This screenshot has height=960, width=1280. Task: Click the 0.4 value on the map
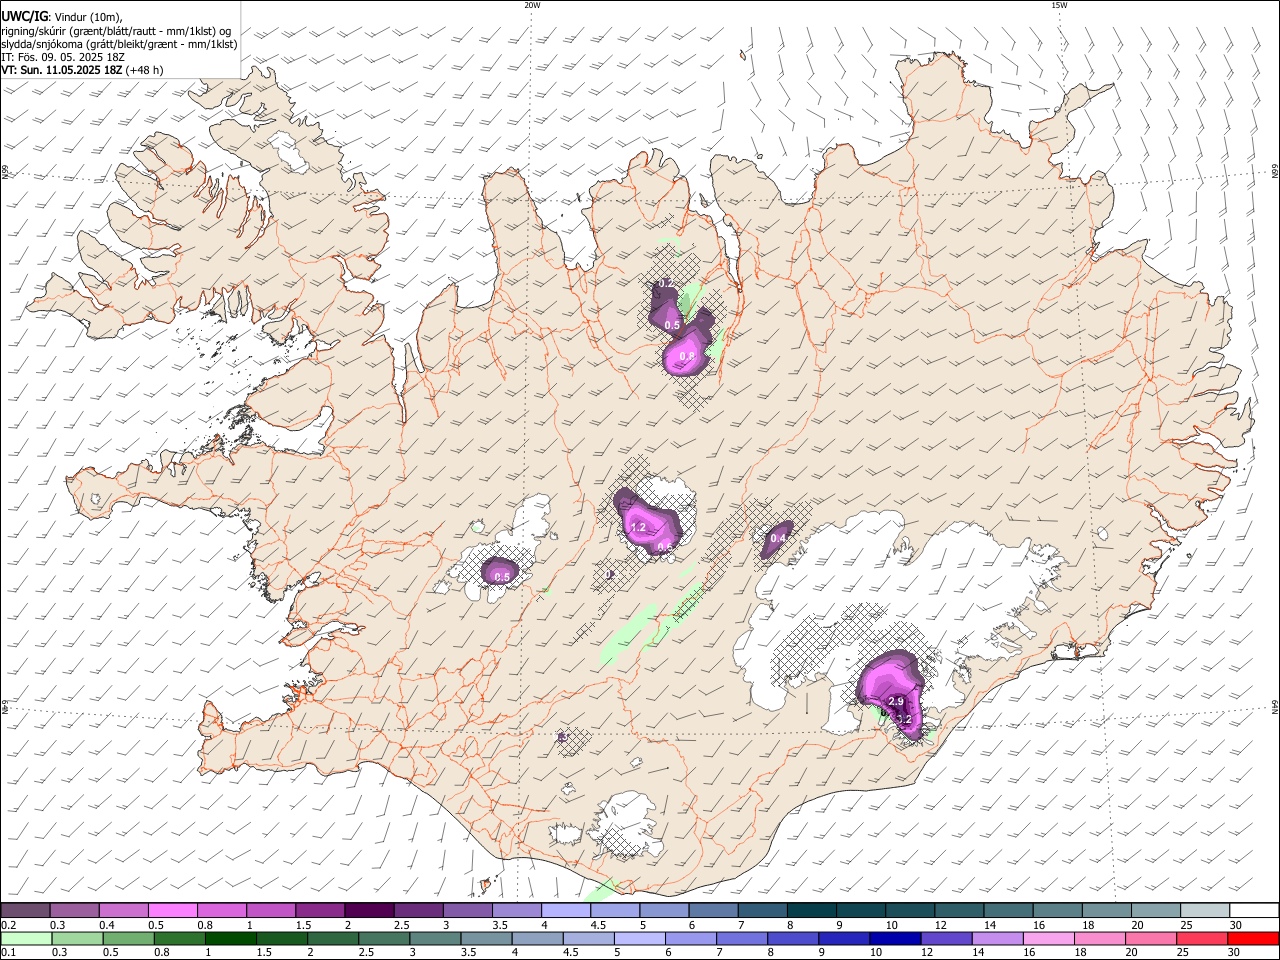[x=778, y=539]
